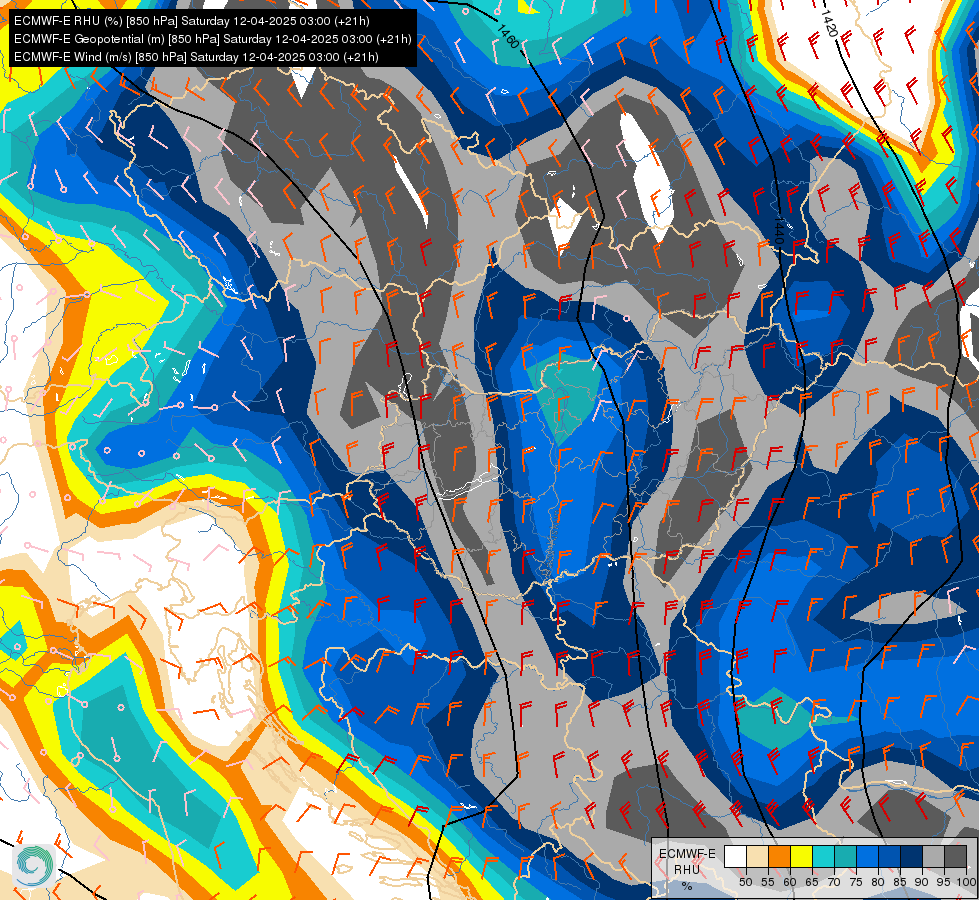979x900 pixels.
Task: Click the legend tick label 95
Action: [943, 882]
